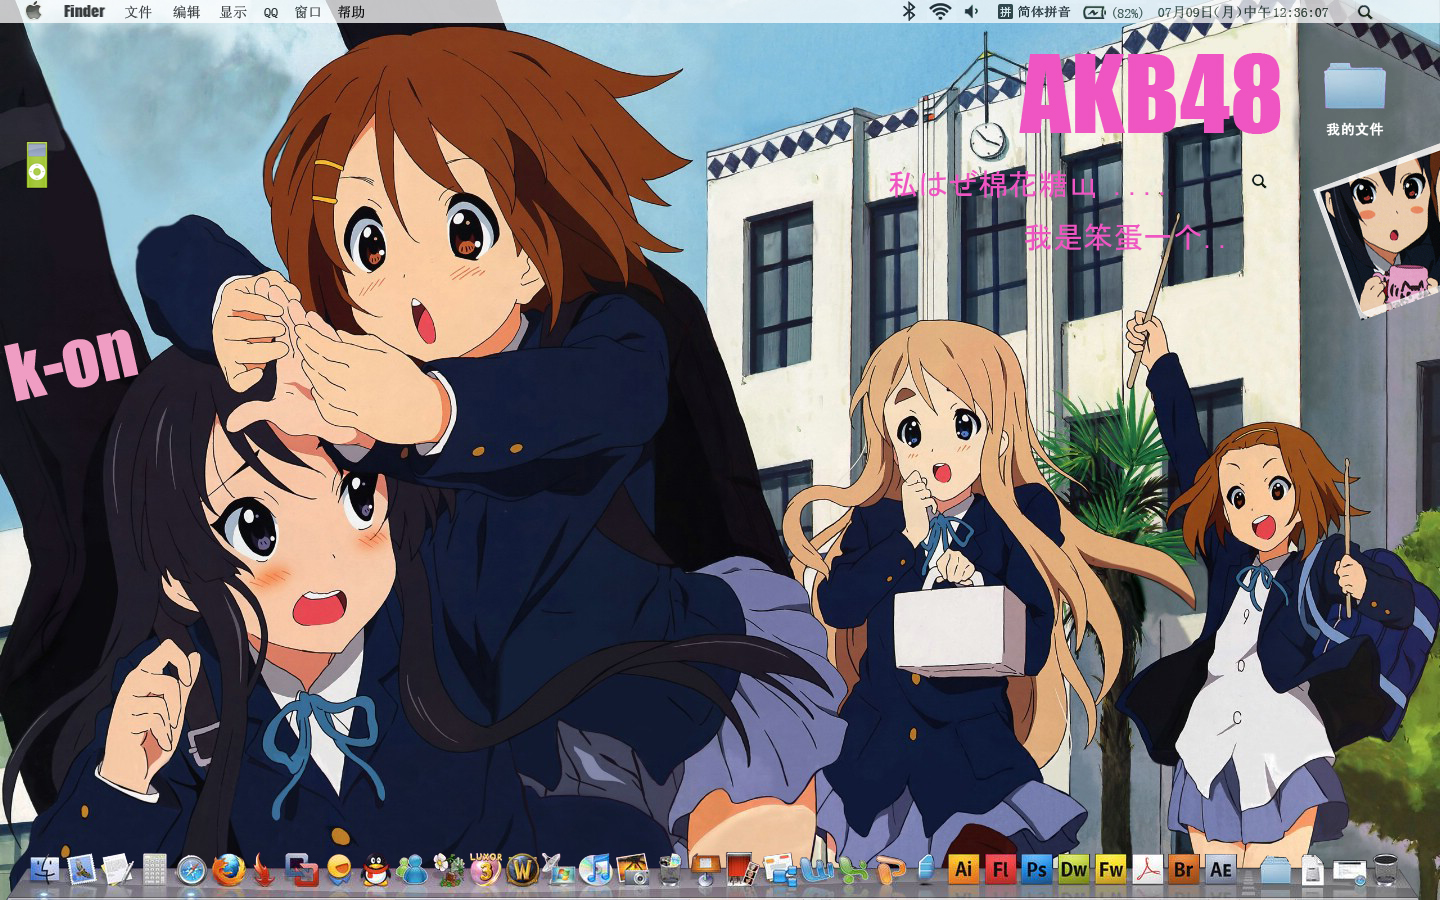This screenshot has width=1440, height=900.
Task: Open iPhoto camera icon
Action: [x=633, y=870]
